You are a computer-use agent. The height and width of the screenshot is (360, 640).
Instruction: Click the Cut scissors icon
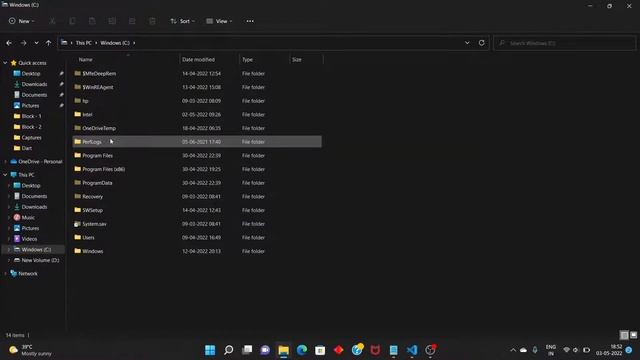pyautogui.click(x=52, y=21)
